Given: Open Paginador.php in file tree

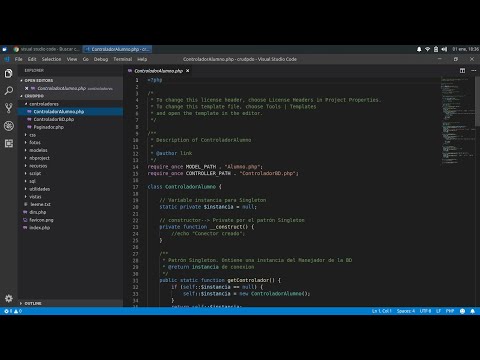Looking at the screenshot, I should 71,127.
